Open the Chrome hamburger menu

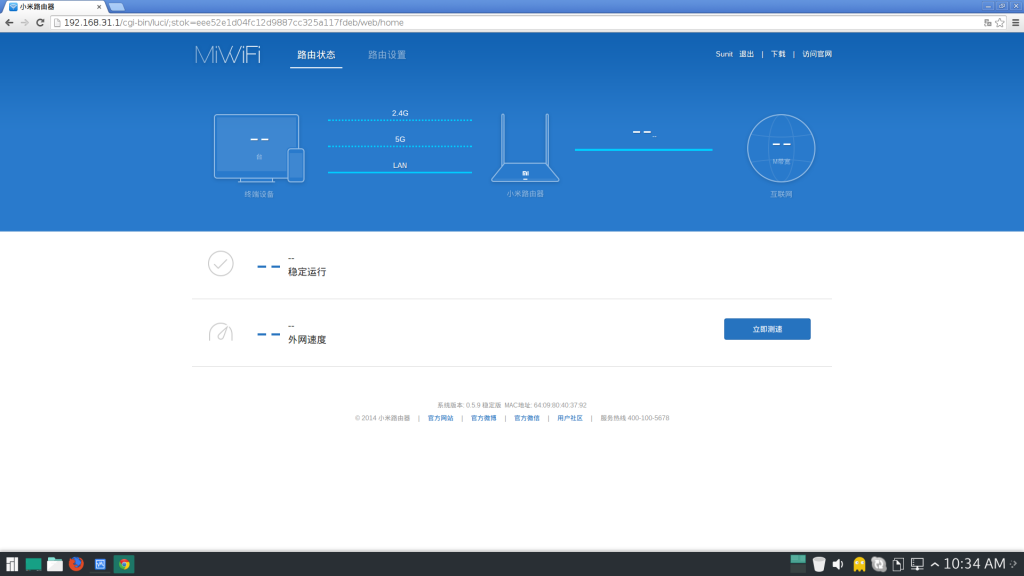(1016, 23)
